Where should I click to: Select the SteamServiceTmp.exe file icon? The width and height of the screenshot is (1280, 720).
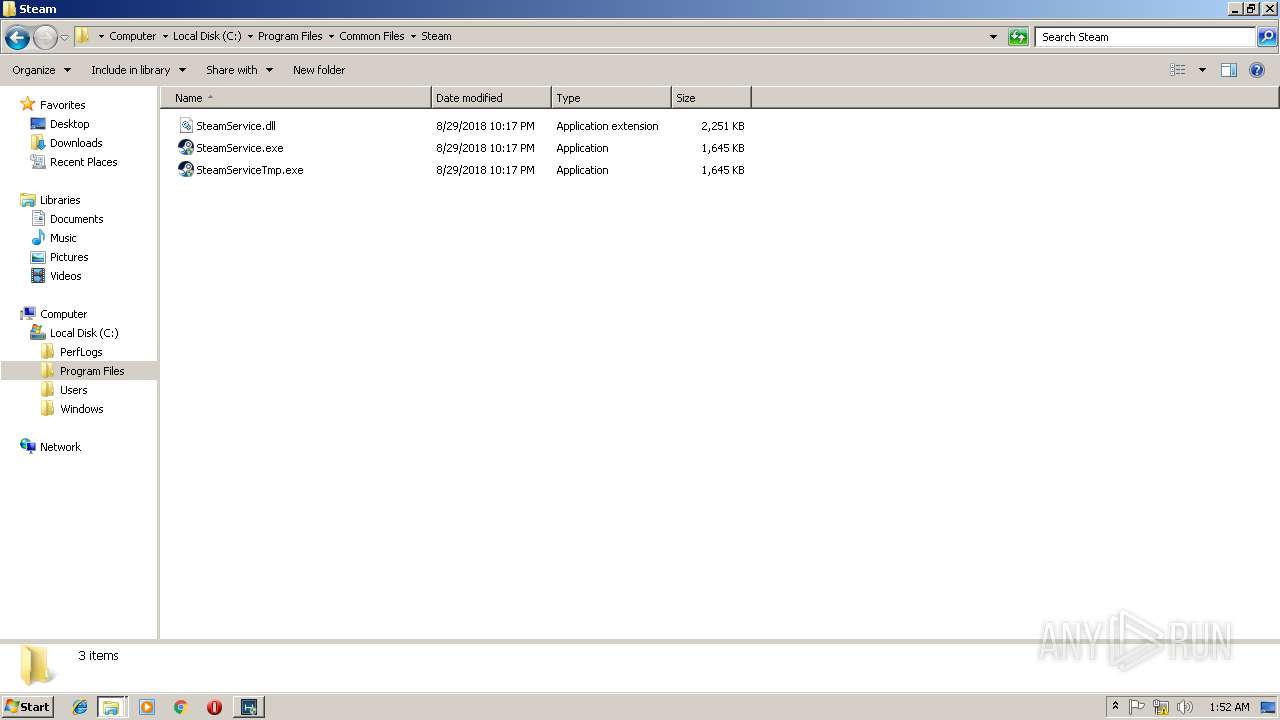click(x=186, y=170)
